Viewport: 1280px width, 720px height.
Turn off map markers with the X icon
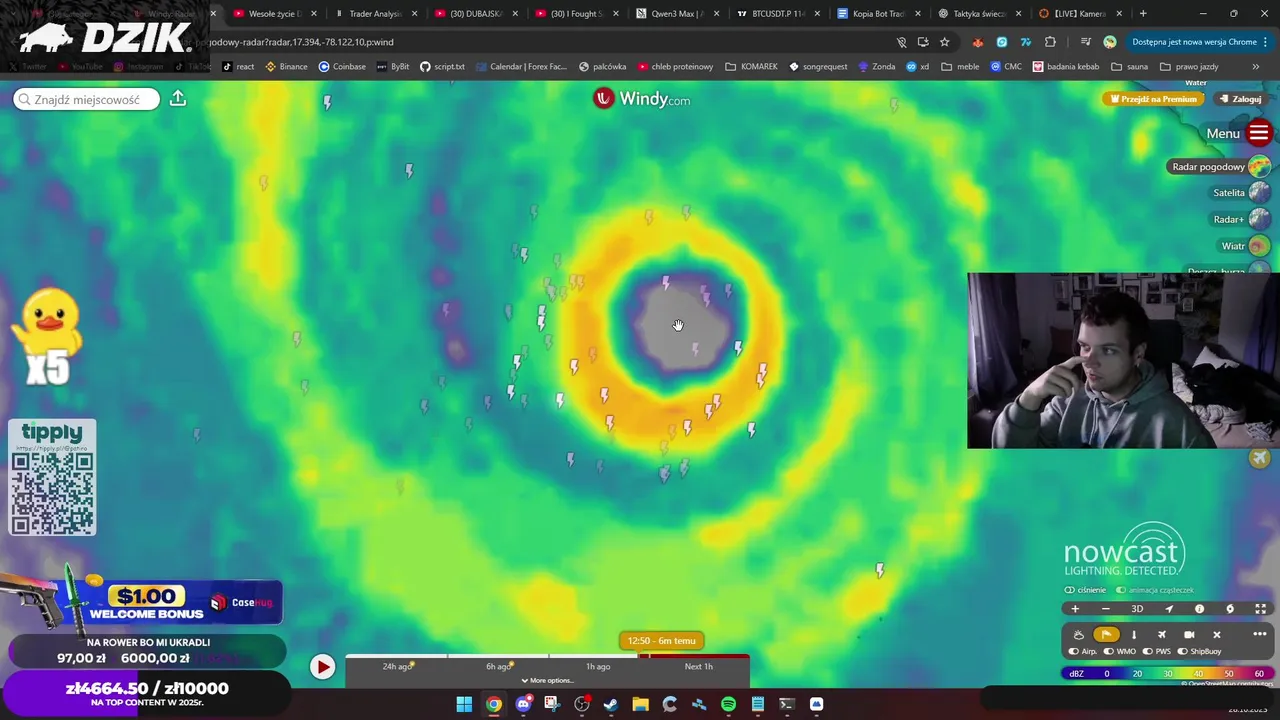(1217, 635)
